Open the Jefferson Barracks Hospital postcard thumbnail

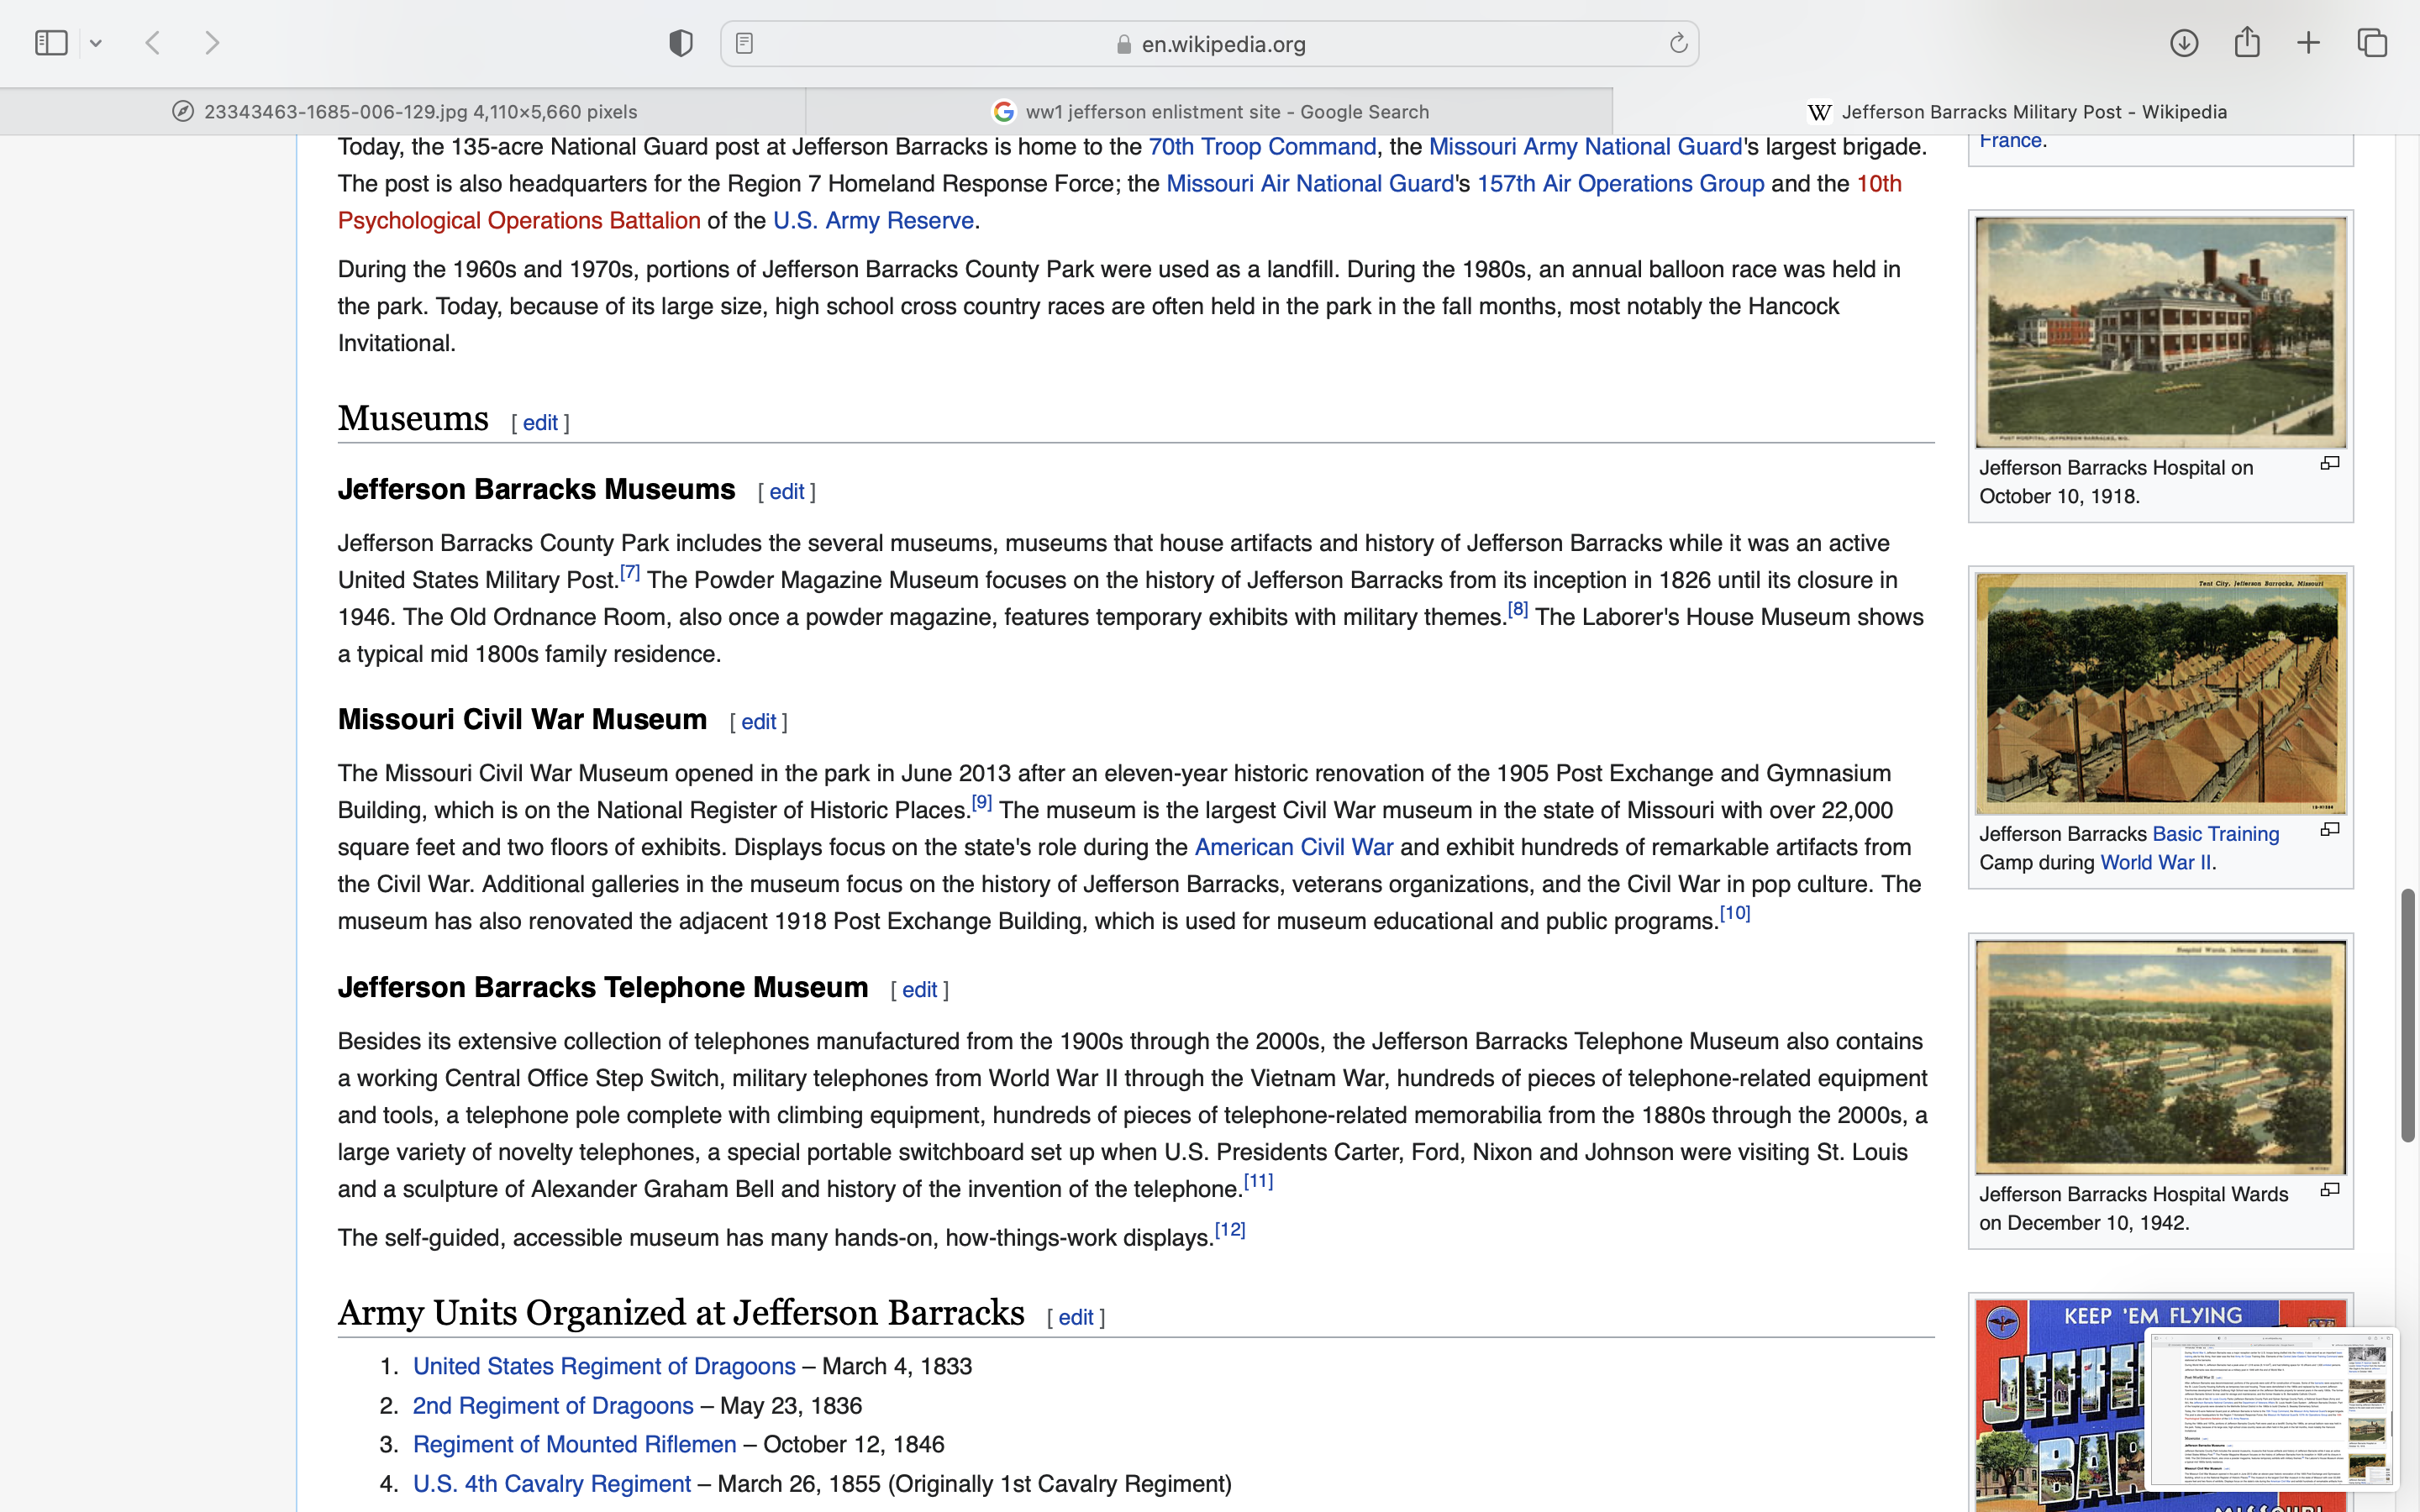point(2160,332)
